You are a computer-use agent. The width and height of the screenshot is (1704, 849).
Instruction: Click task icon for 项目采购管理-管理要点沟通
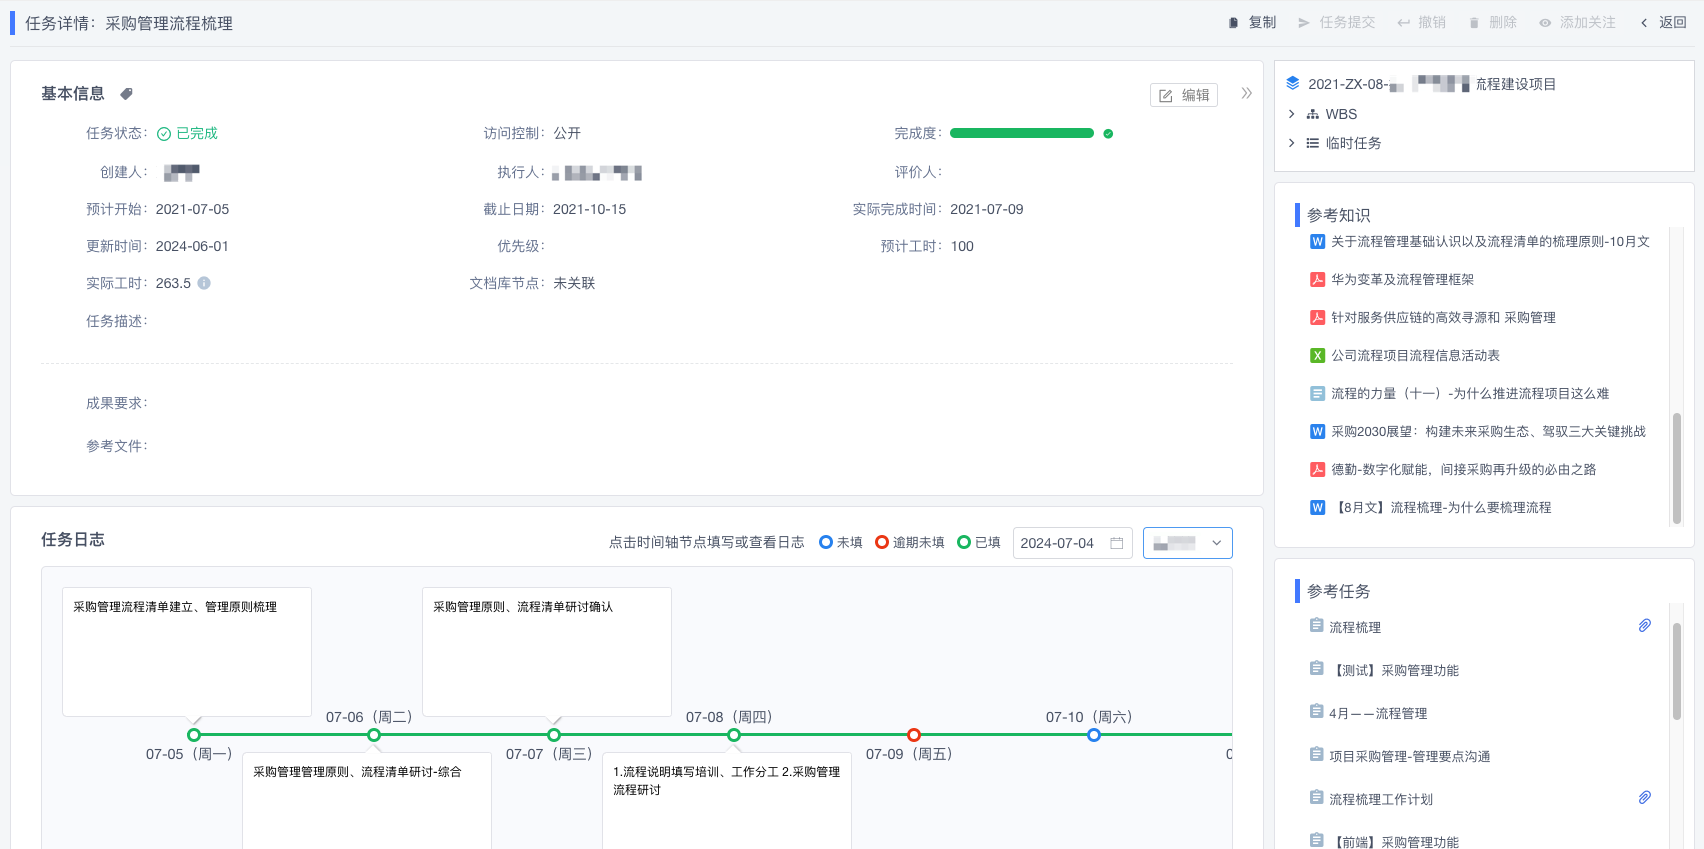(1317, 754)
